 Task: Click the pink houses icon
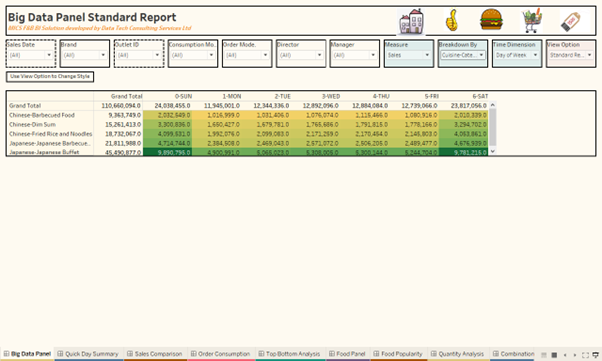pos(411,21)
